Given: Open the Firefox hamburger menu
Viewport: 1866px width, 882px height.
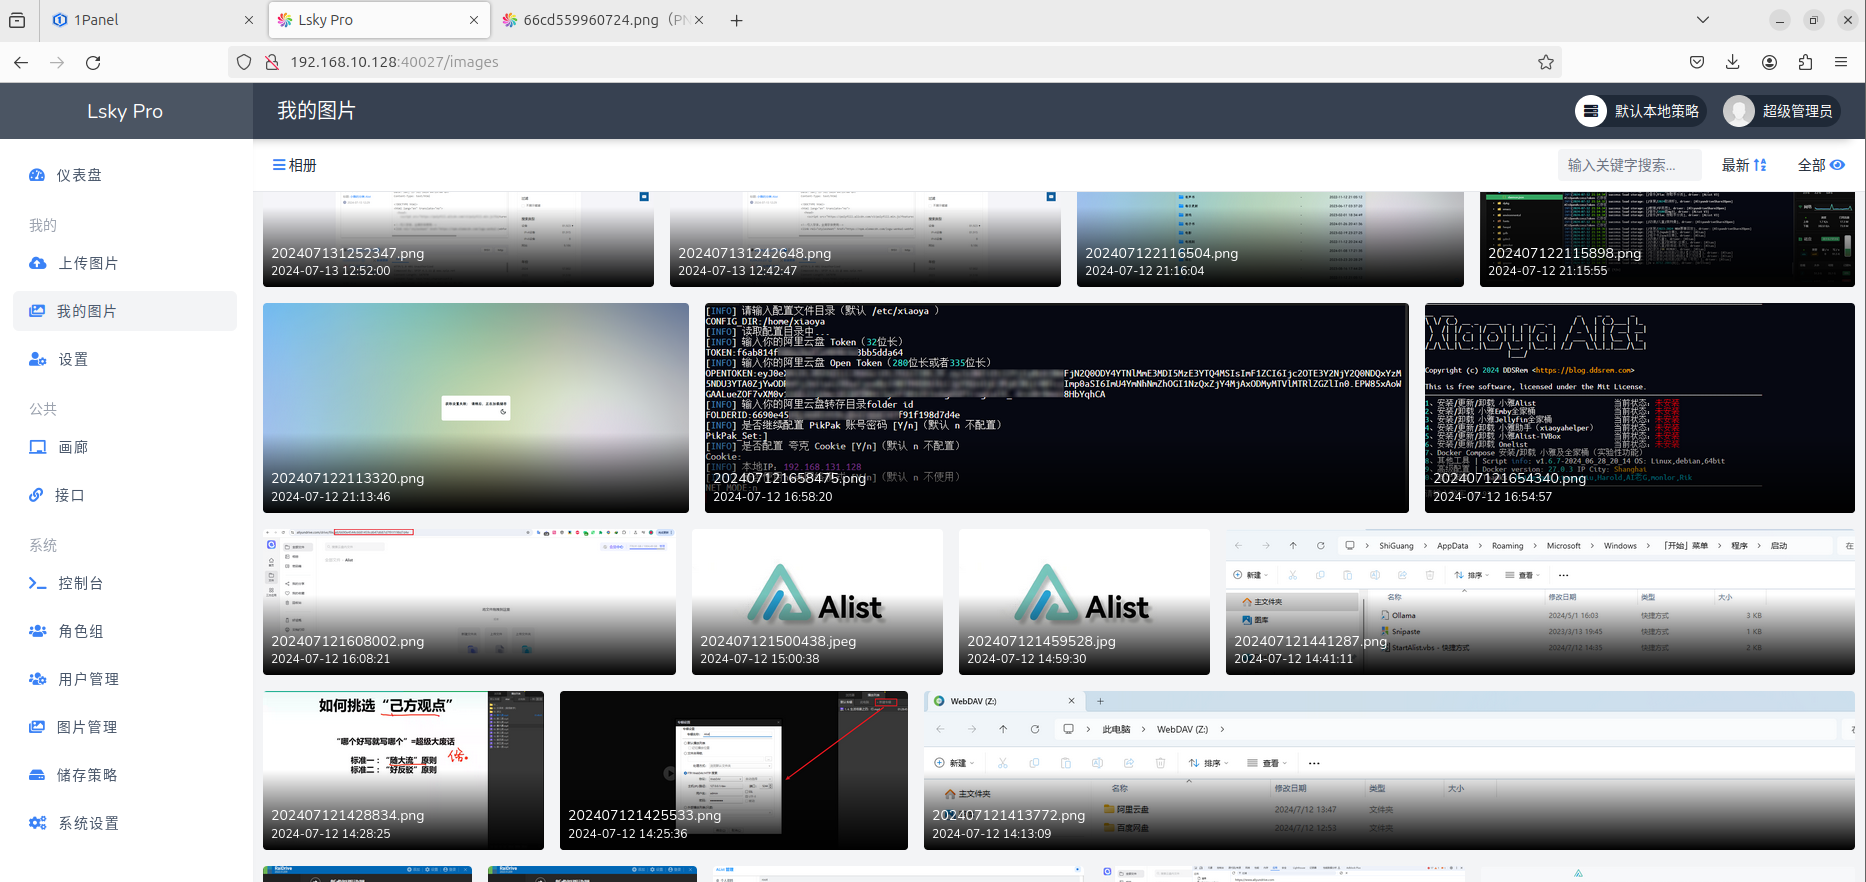Looking at the screenshot, I should [x=1841, y=62].
